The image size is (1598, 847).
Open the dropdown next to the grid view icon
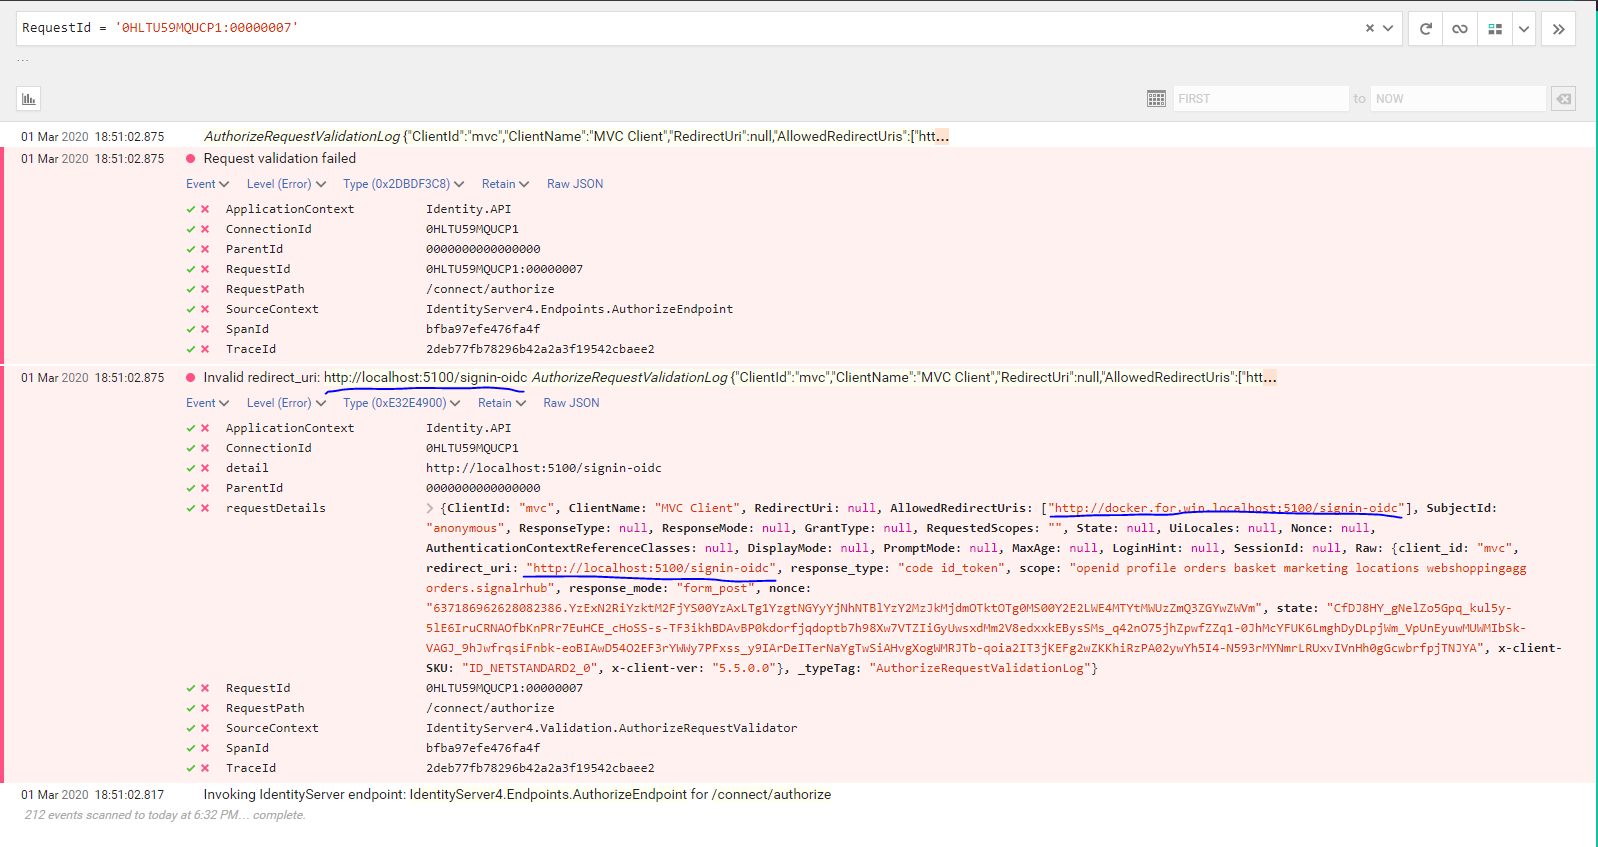point(1524,29)
